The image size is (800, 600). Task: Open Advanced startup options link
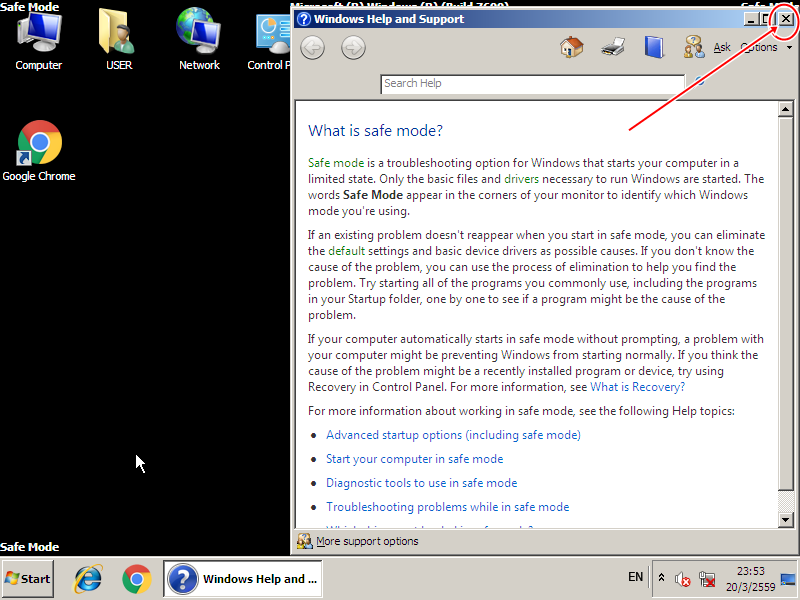pos(453,435)
